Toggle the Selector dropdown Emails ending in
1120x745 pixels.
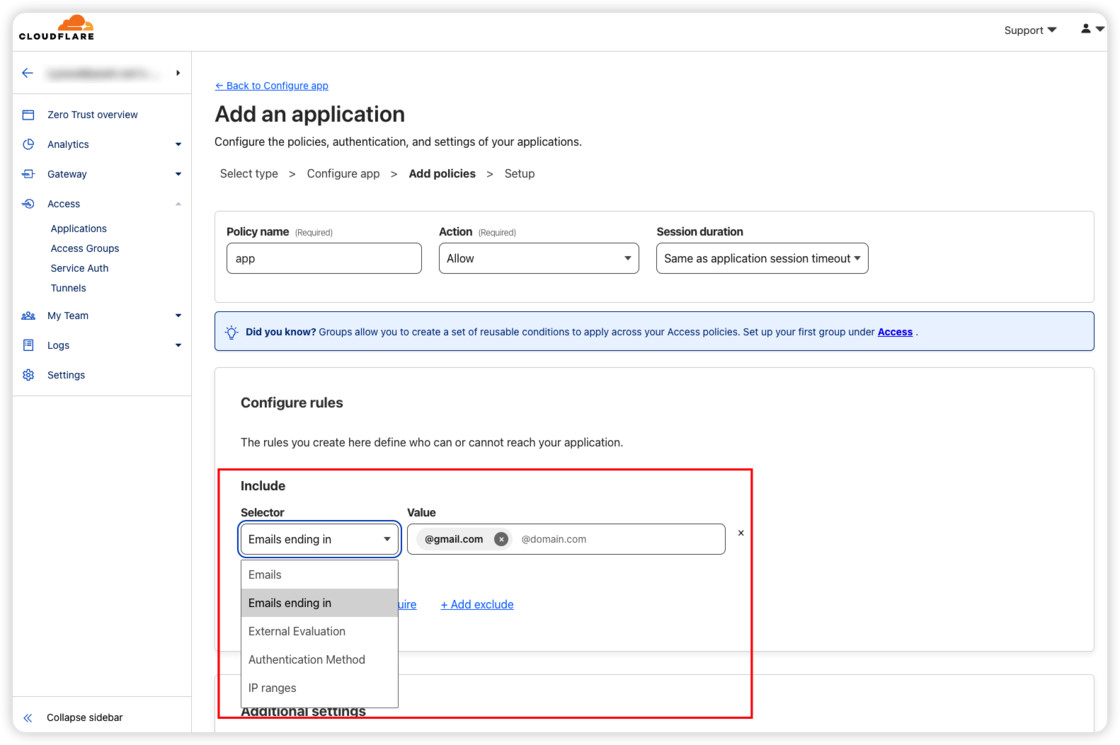[x=319, y=539]
